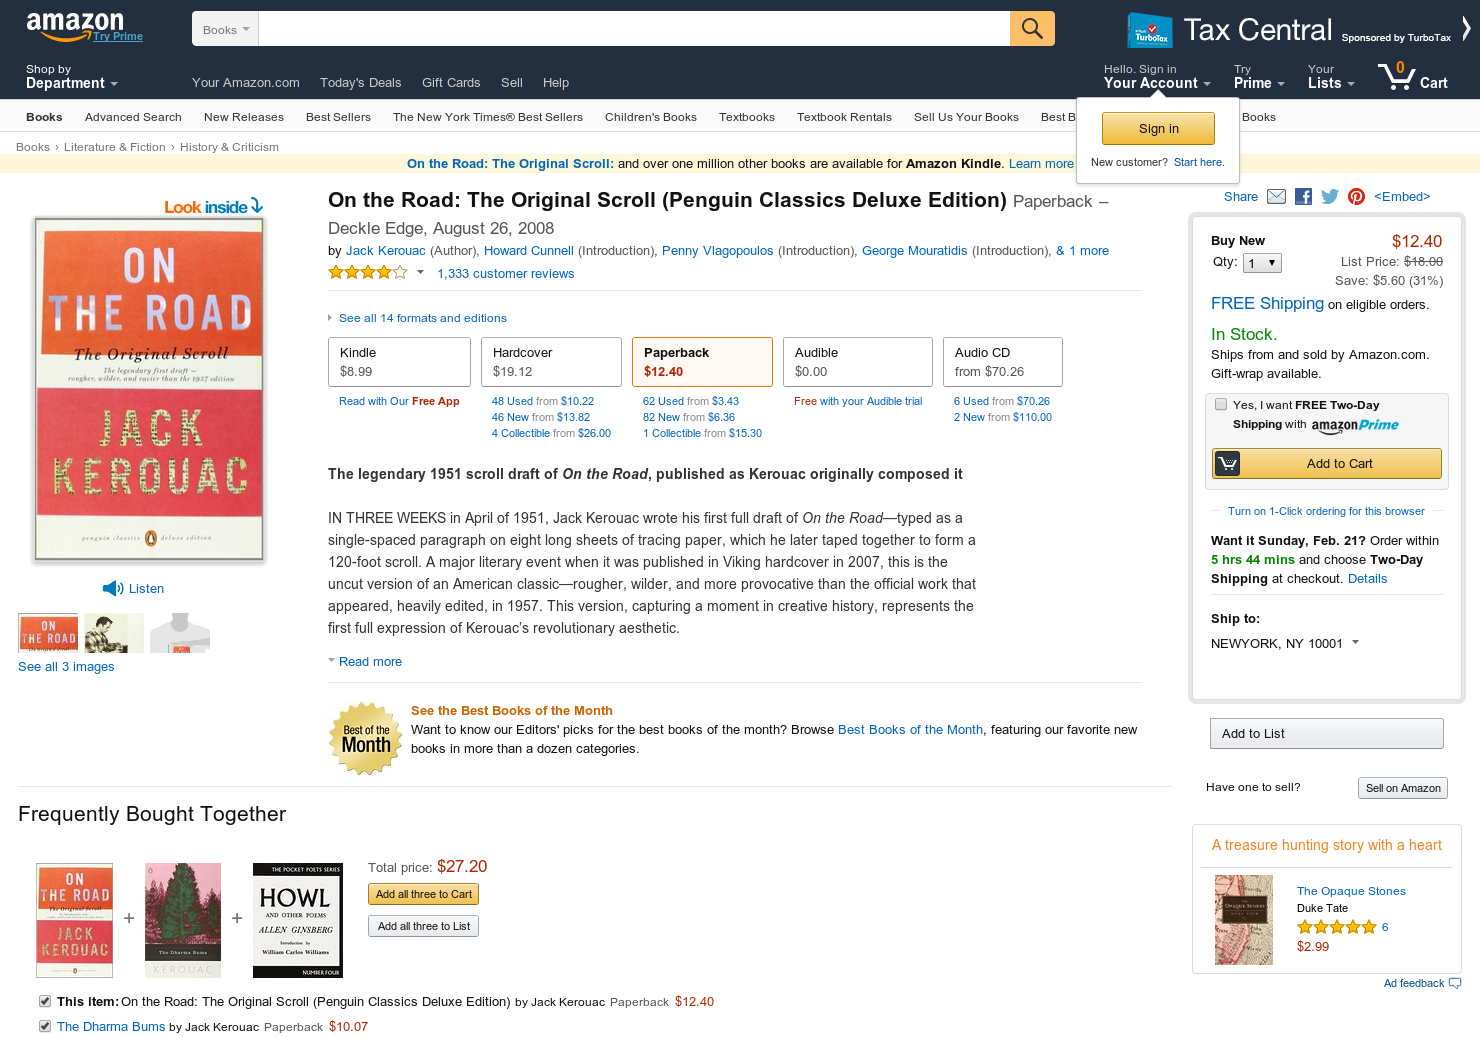Click the main search input field
Viewport: 1480px width, 1037px height.
634,29
